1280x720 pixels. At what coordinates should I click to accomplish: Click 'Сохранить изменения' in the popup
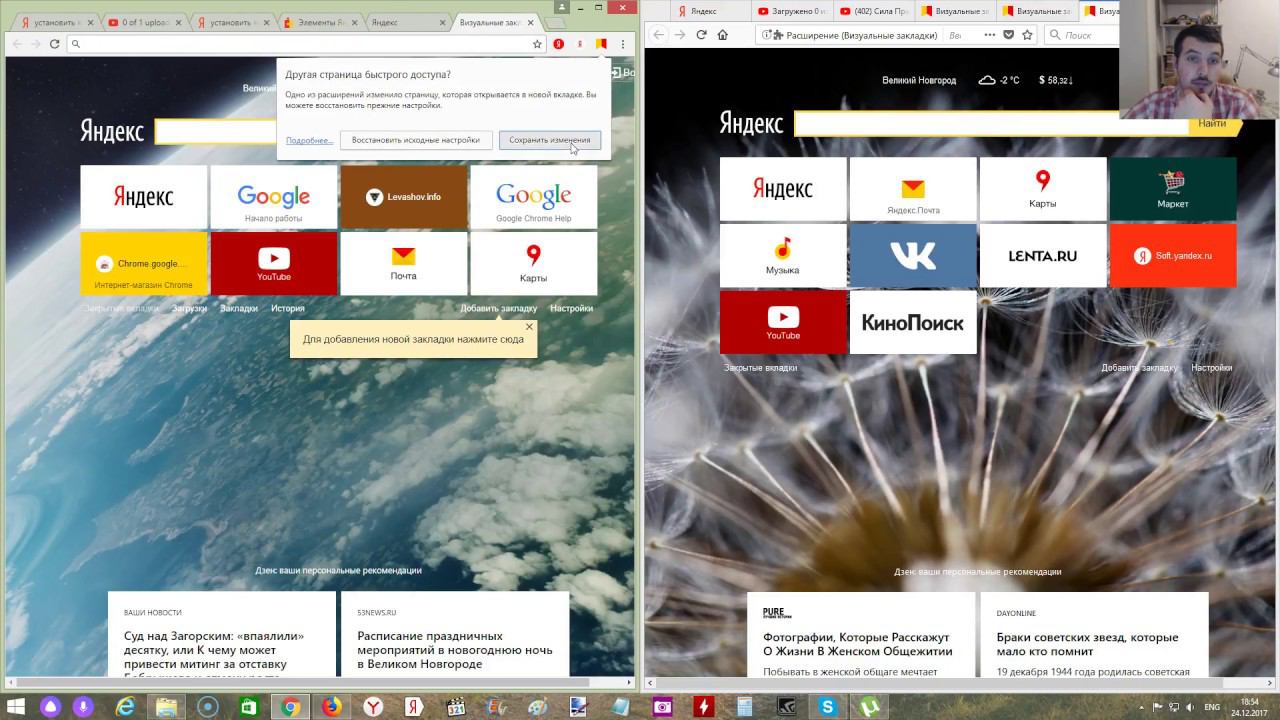(x=549, y=140)
